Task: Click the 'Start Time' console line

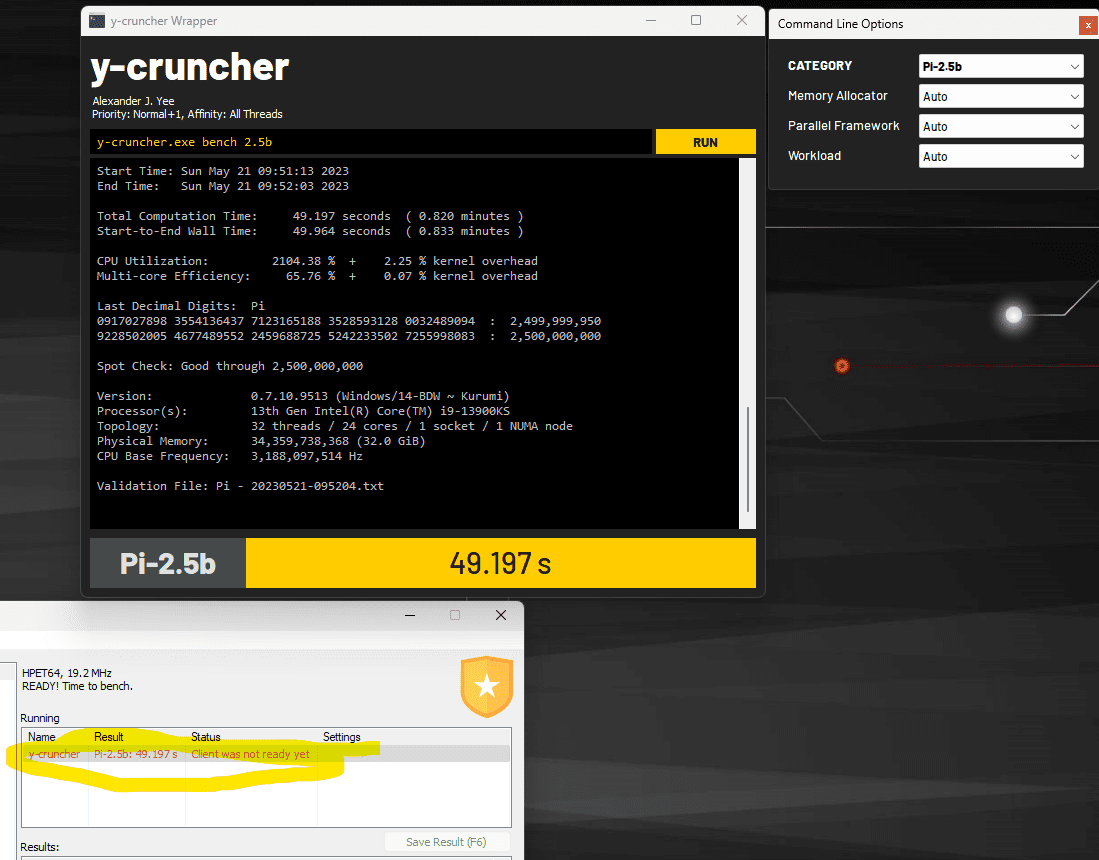Action: [x=222, y=171]
